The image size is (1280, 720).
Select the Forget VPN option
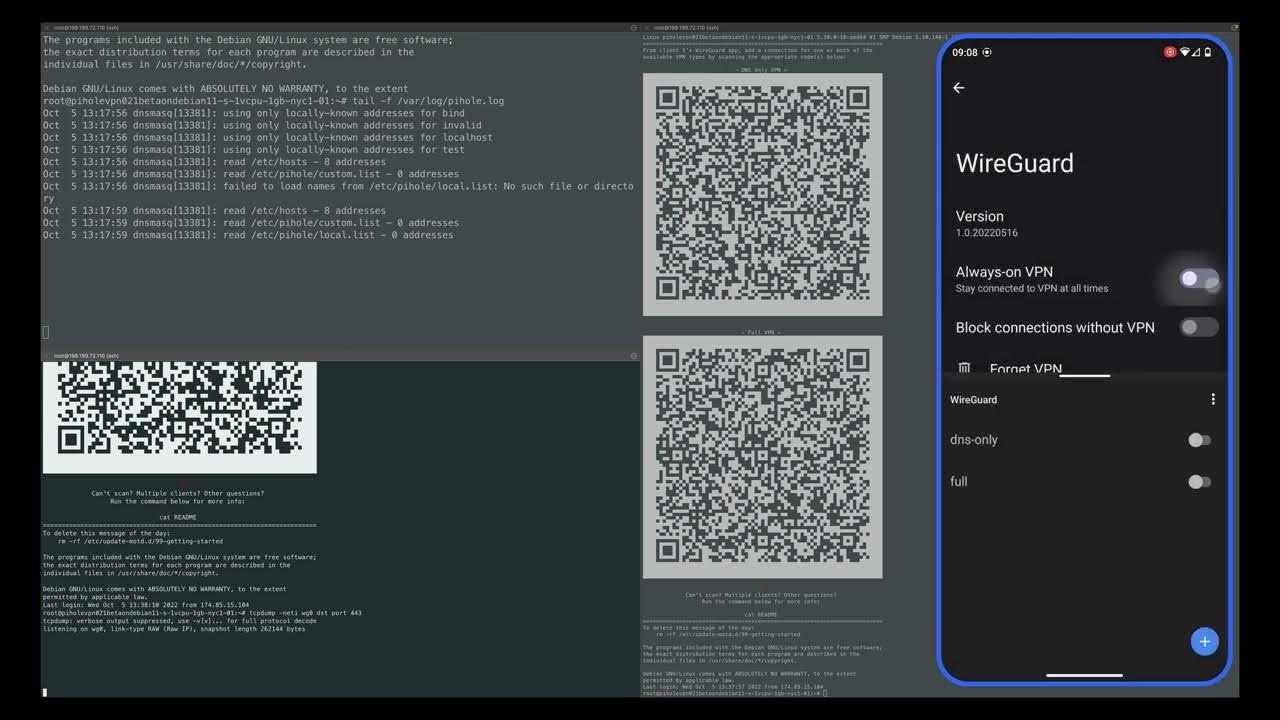[1025, 369]
